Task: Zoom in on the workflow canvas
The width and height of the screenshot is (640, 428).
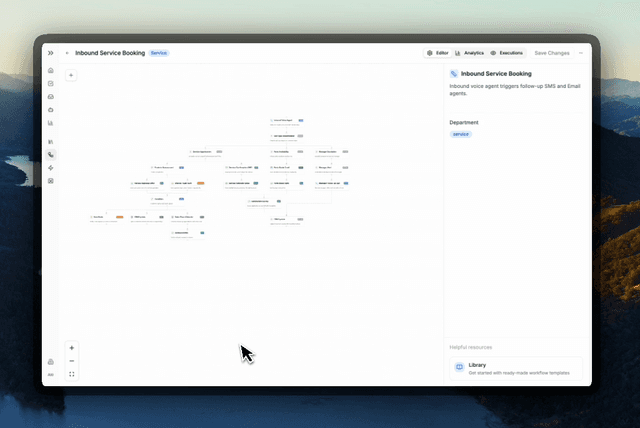Action: coord(72,348)
